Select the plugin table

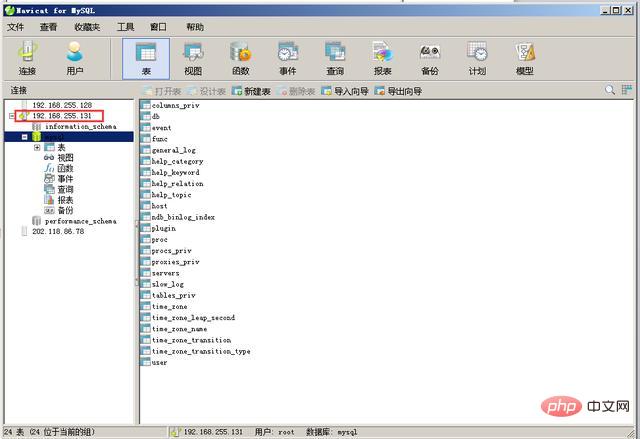point(163,228)
